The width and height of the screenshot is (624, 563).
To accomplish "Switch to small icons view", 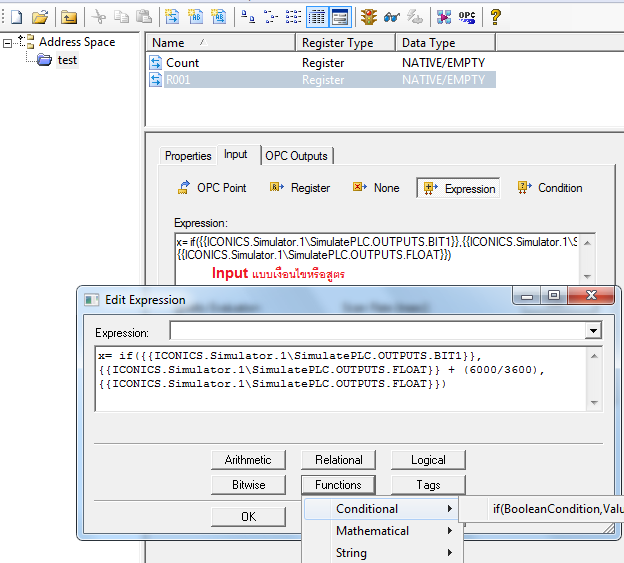I will tap(271, 17).
